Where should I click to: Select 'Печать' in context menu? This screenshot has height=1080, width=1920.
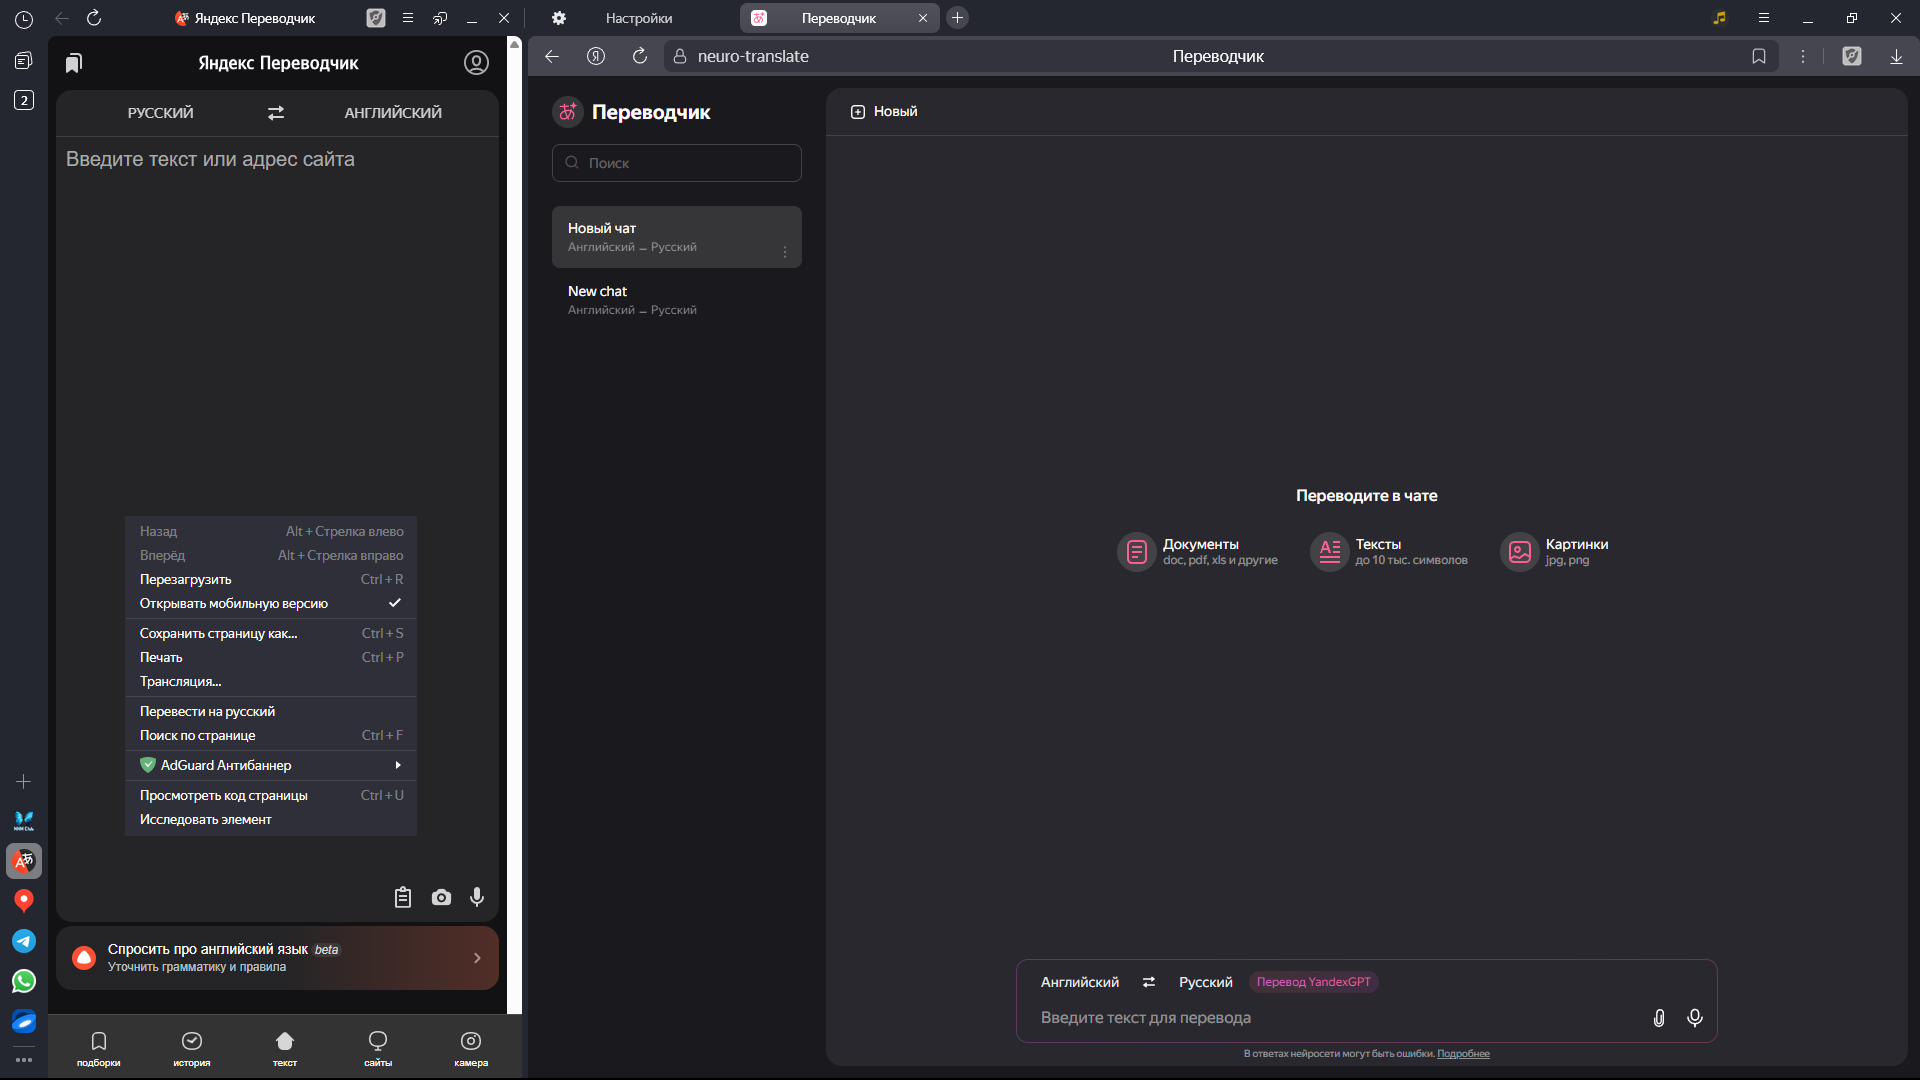coord(270,657)
